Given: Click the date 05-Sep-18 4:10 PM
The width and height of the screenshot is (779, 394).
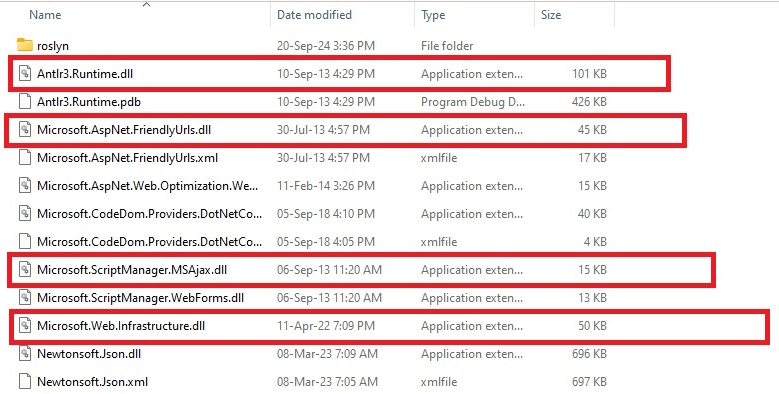Looking at the screenshot, I should 325,214.
